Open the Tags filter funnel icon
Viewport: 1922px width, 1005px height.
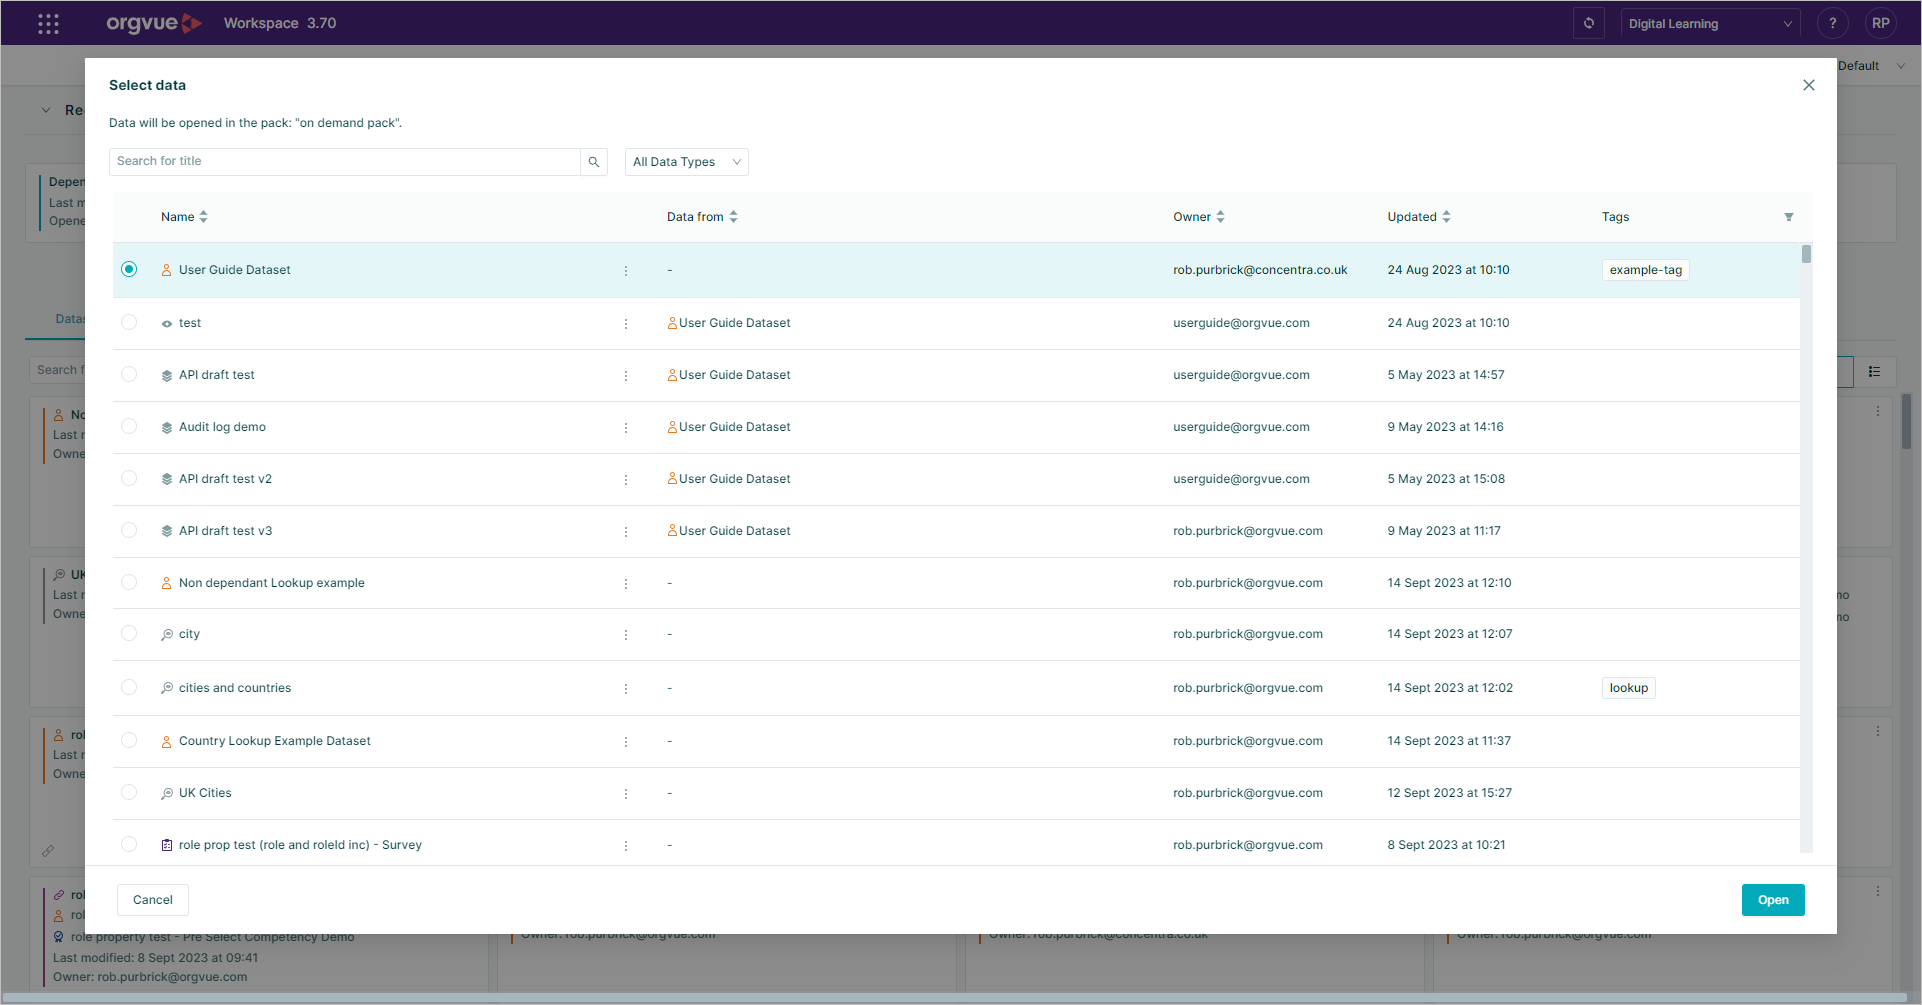(x=1788, y=217)
